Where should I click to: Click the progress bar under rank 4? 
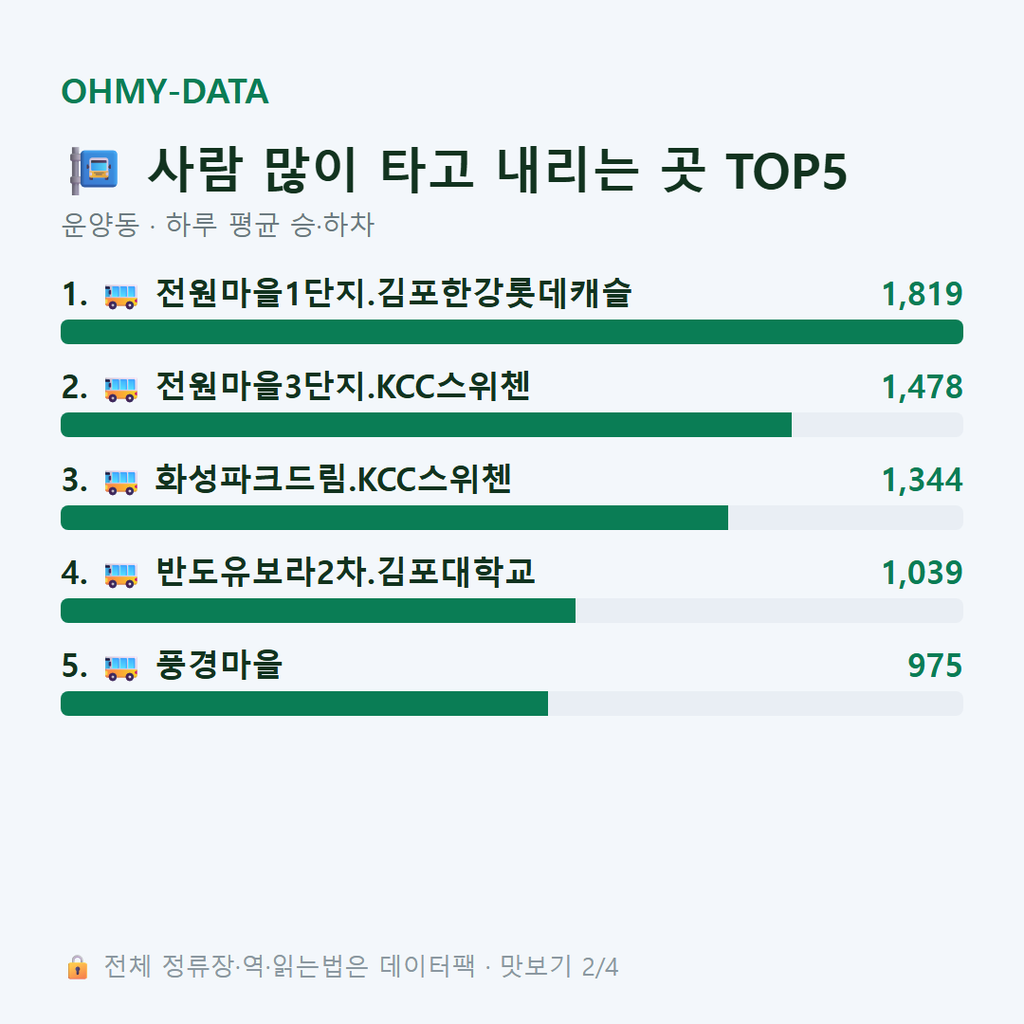(512, 610)
